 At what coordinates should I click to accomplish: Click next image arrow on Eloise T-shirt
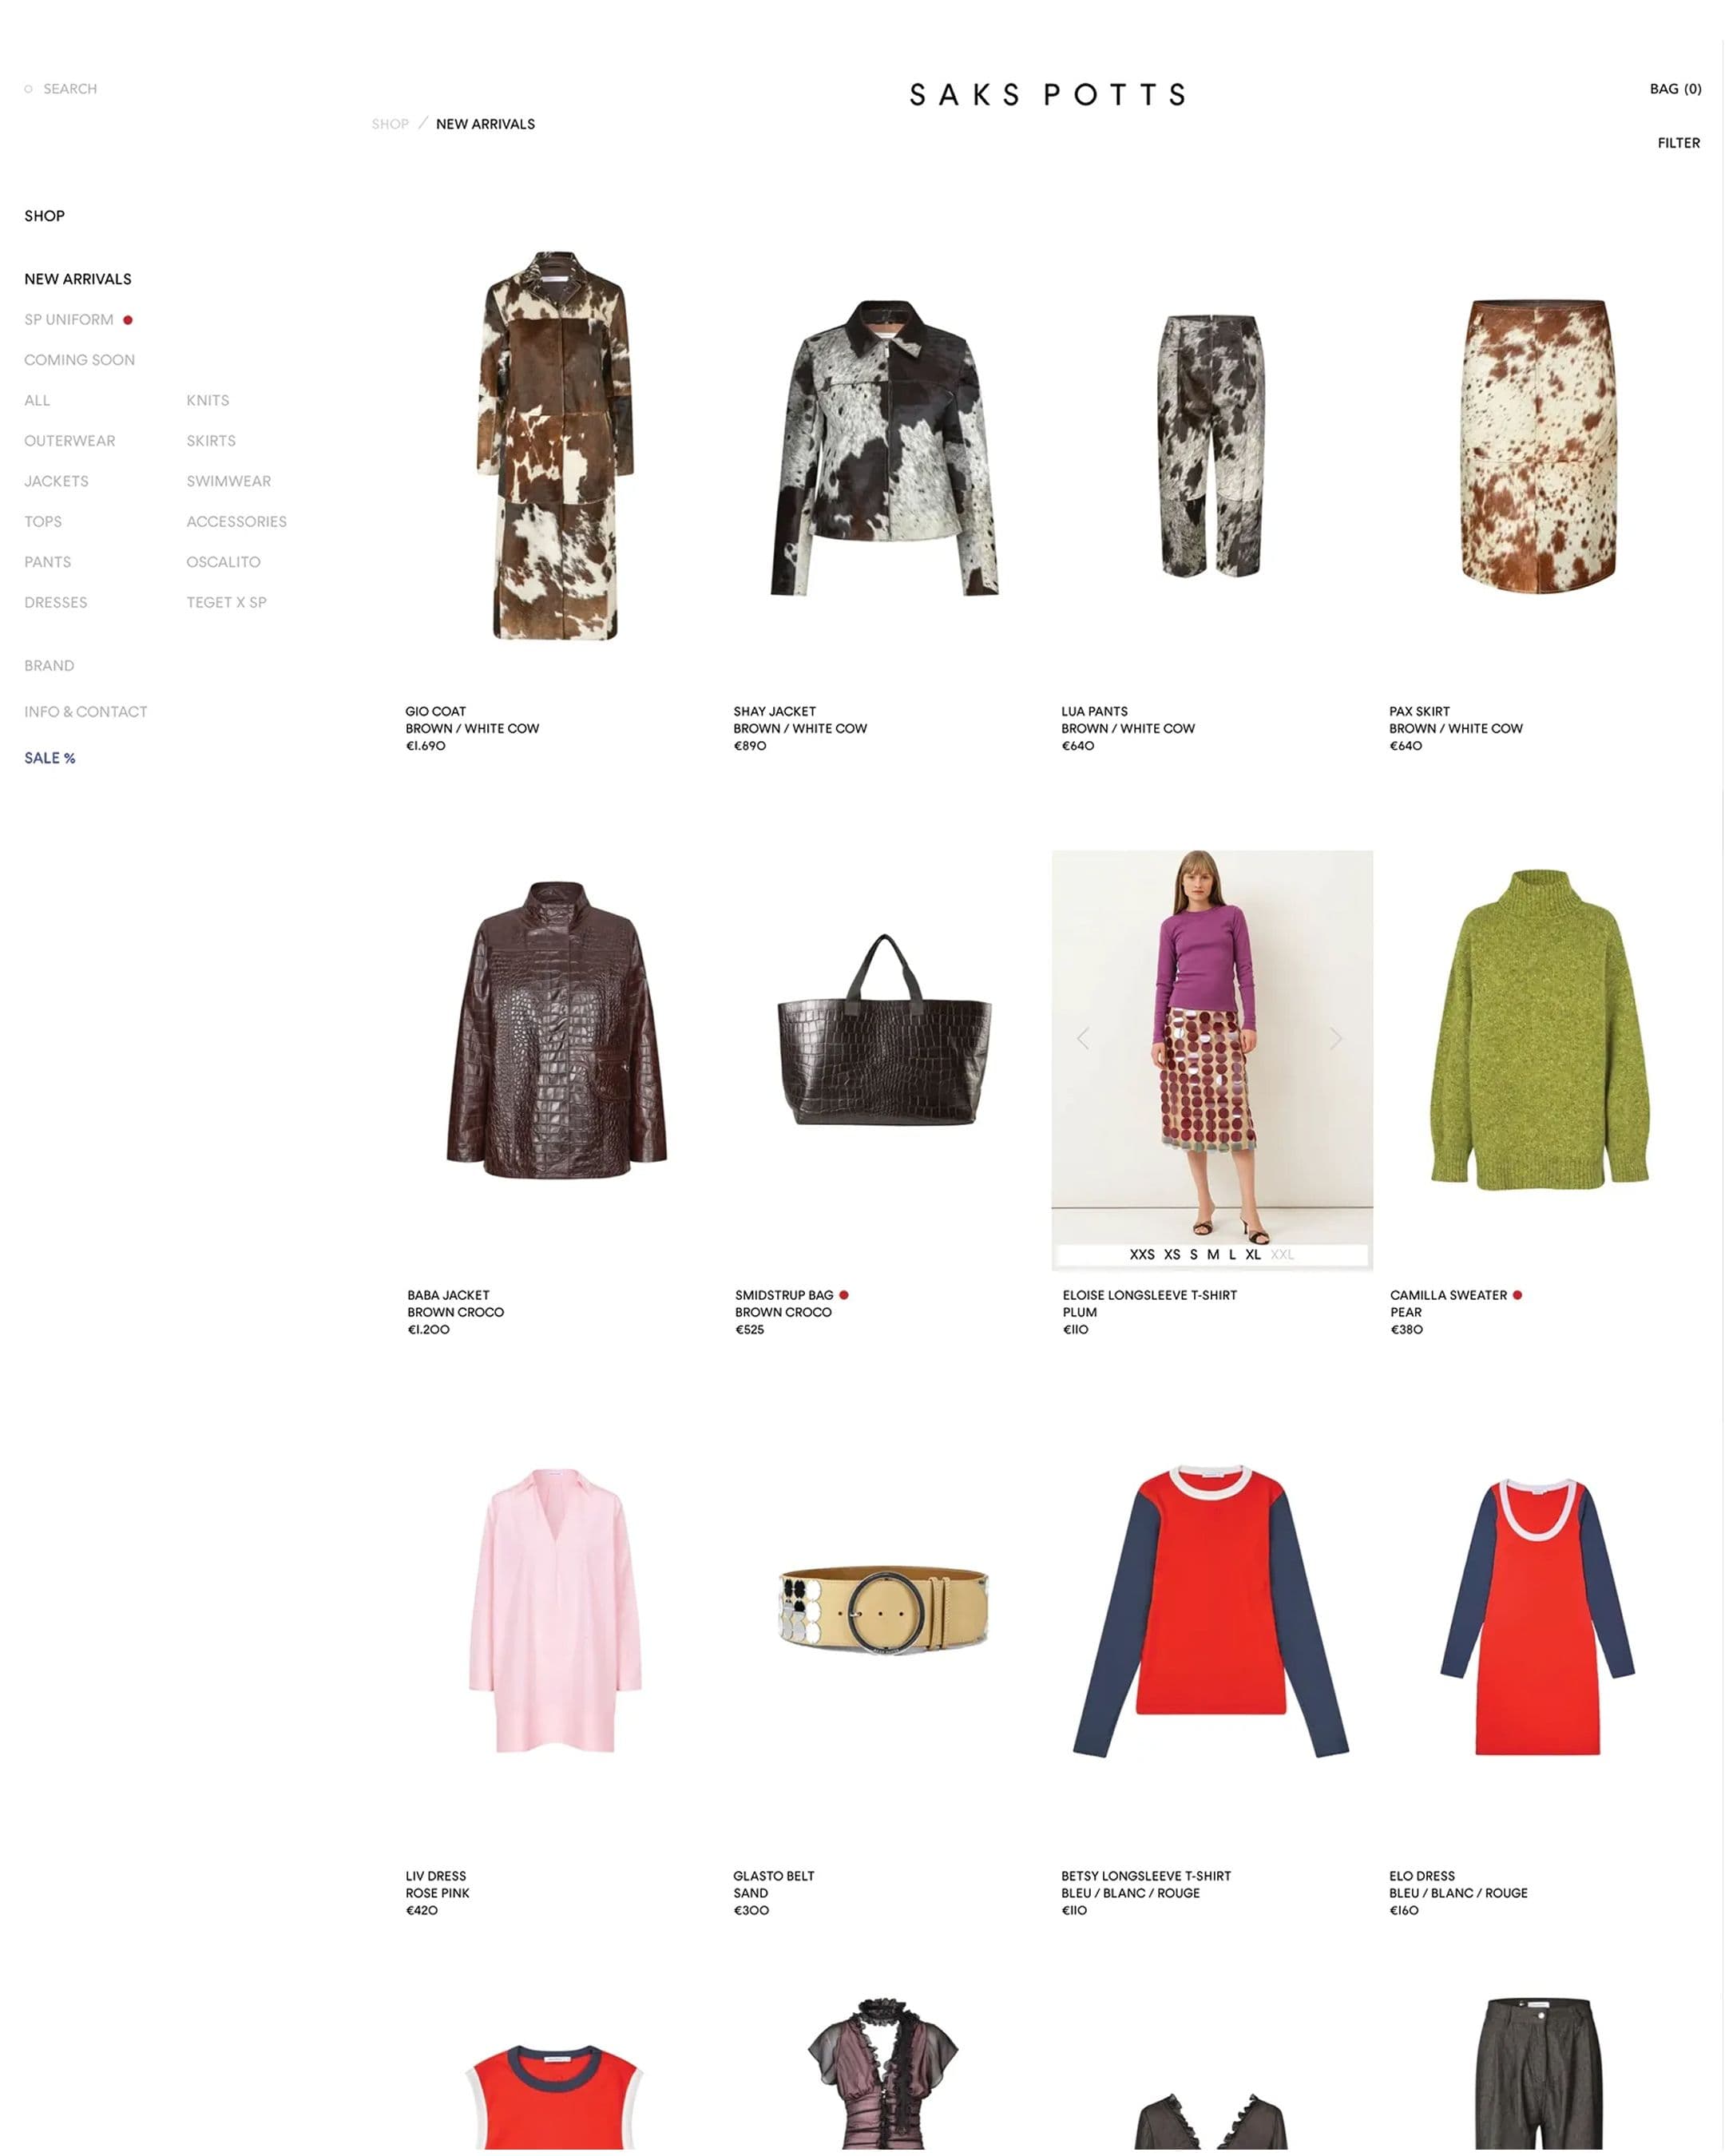pos(1335,1039)
